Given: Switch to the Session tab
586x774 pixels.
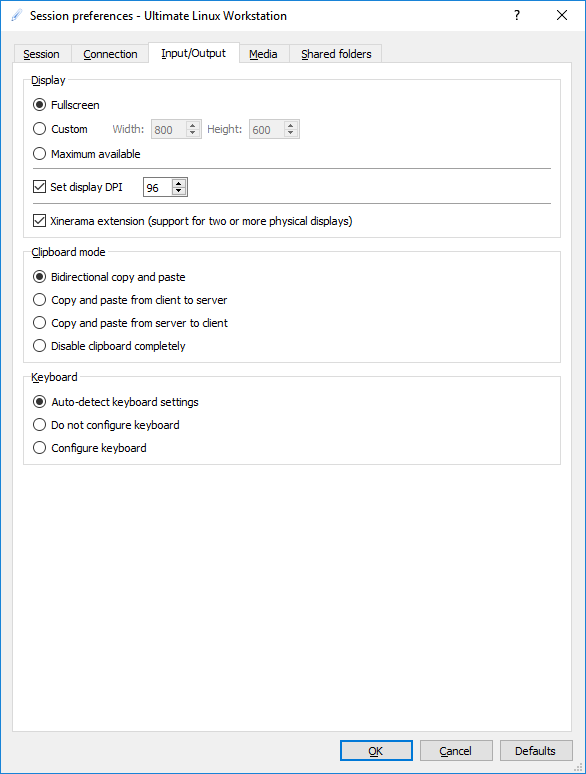Looking at the screenshot, I should click(42, 54).
